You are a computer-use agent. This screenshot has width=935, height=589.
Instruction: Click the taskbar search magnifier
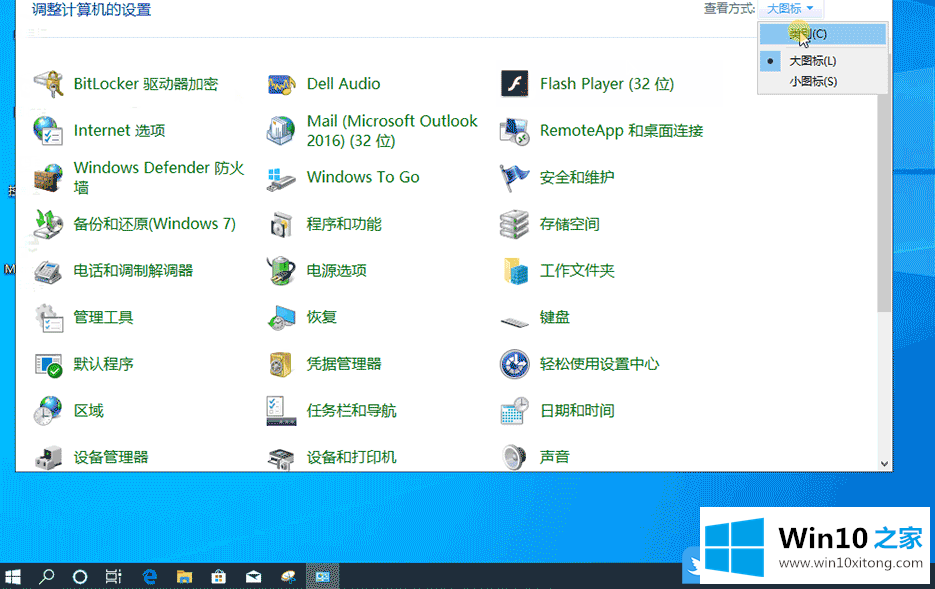46,576
